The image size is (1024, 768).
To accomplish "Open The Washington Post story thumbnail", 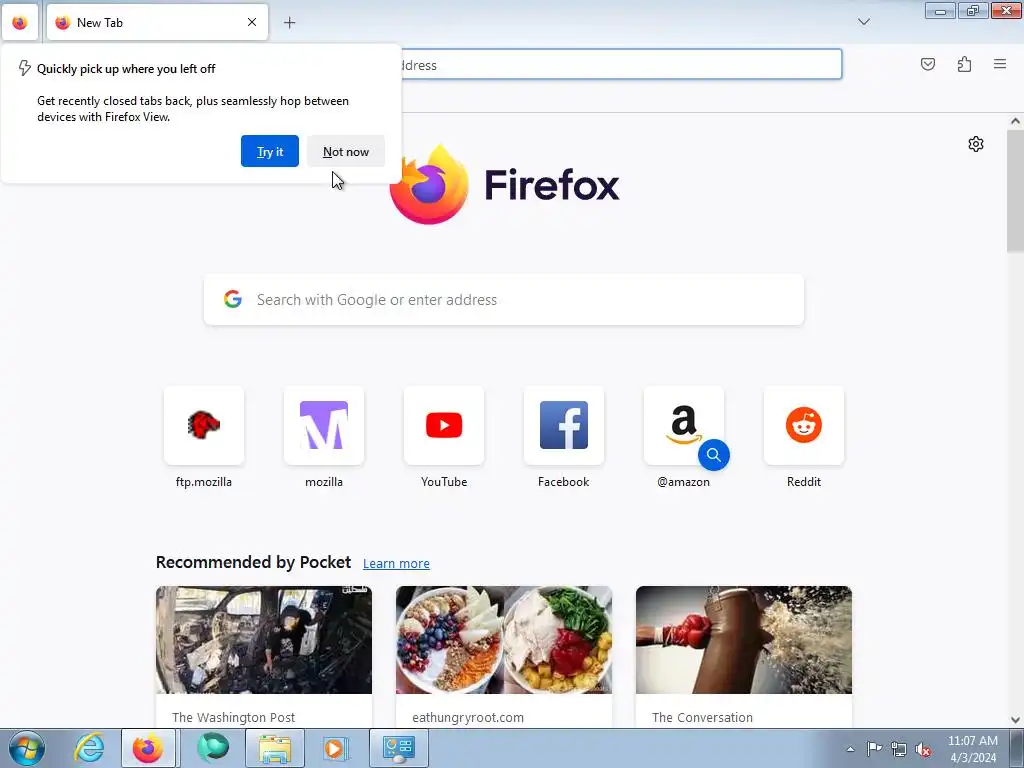I will (x=264, y=640).
